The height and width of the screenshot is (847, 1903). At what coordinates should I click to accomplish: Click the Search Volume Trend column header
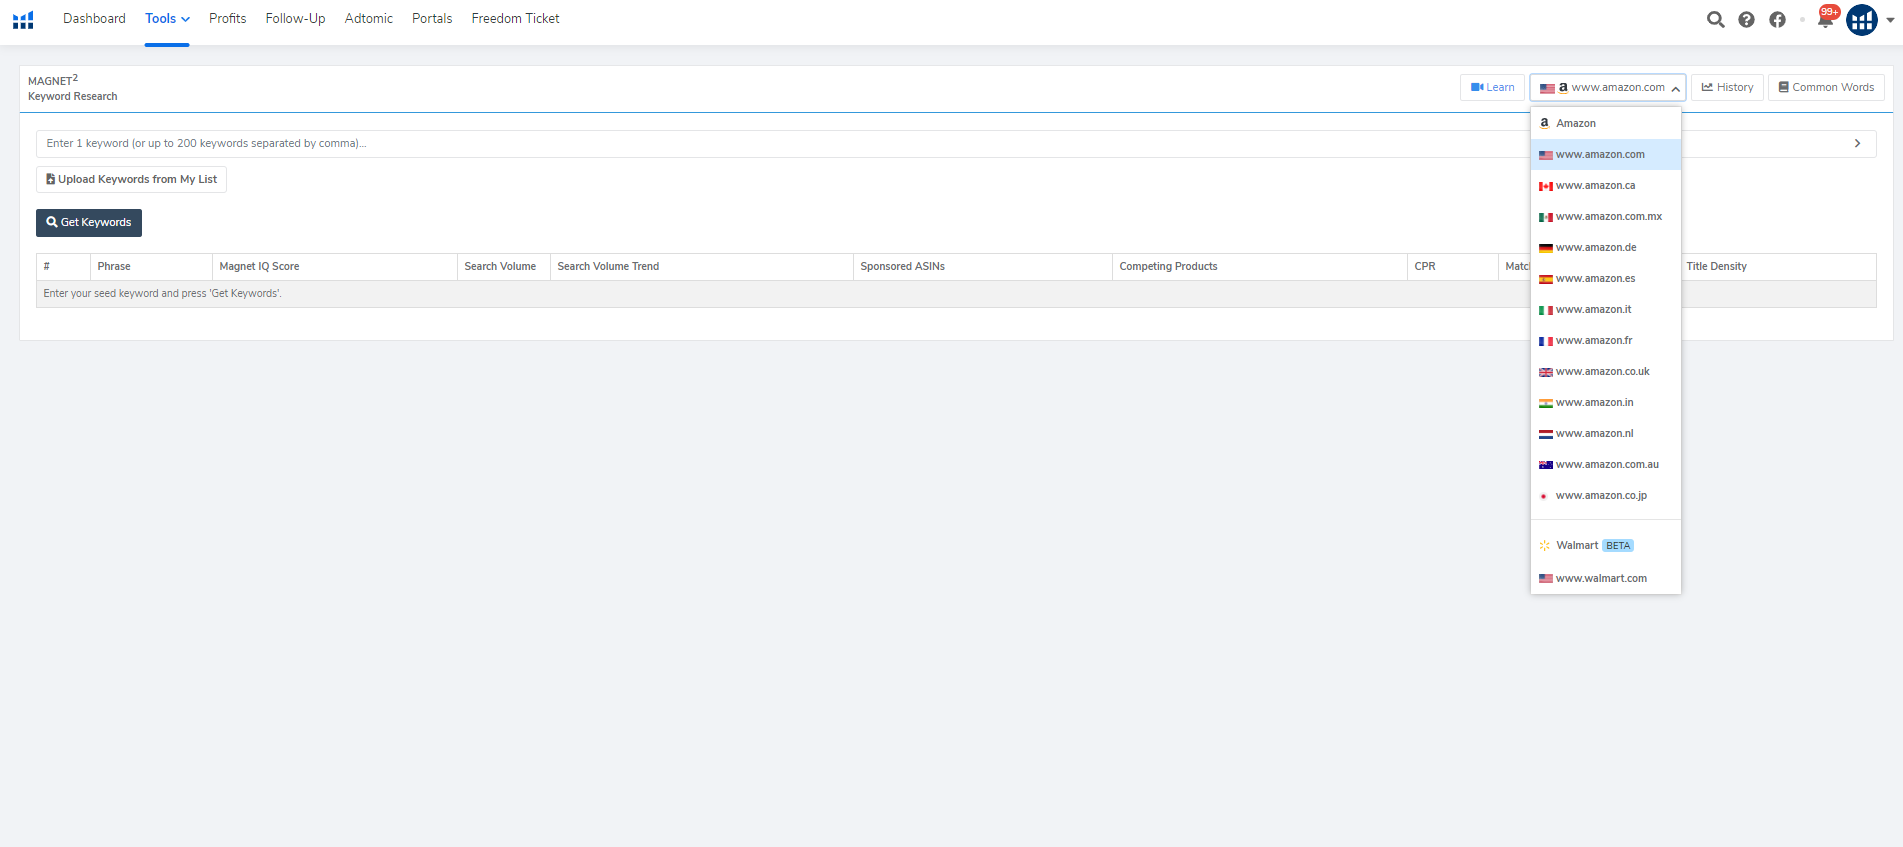pyautogui.click(x=702, y=266)
